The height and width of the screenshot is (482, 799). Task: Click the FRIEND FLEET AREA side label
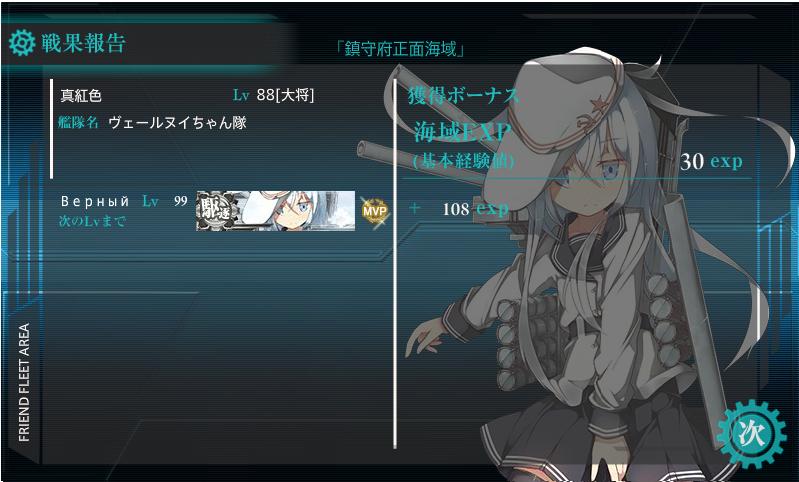point(24,382)
